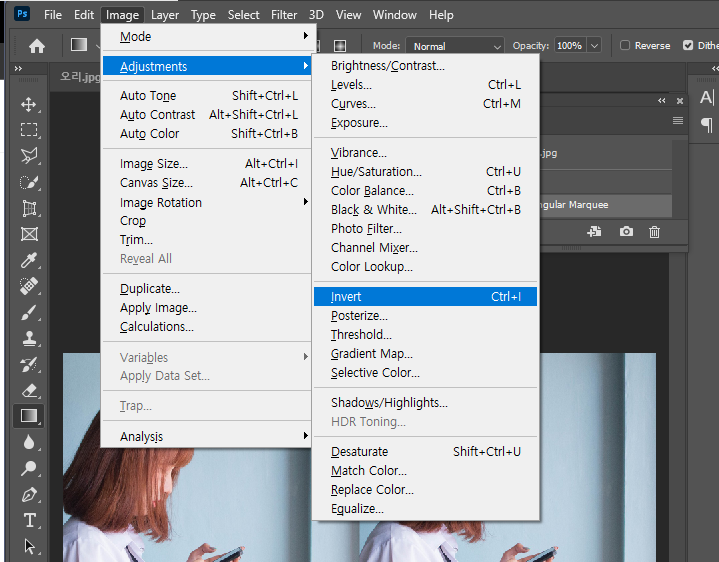Image resolution: width=719 pixels, height=562 pixels.
Task: Open the gradient preview picker
Action: pyautogui.click(x=79, y=45)
